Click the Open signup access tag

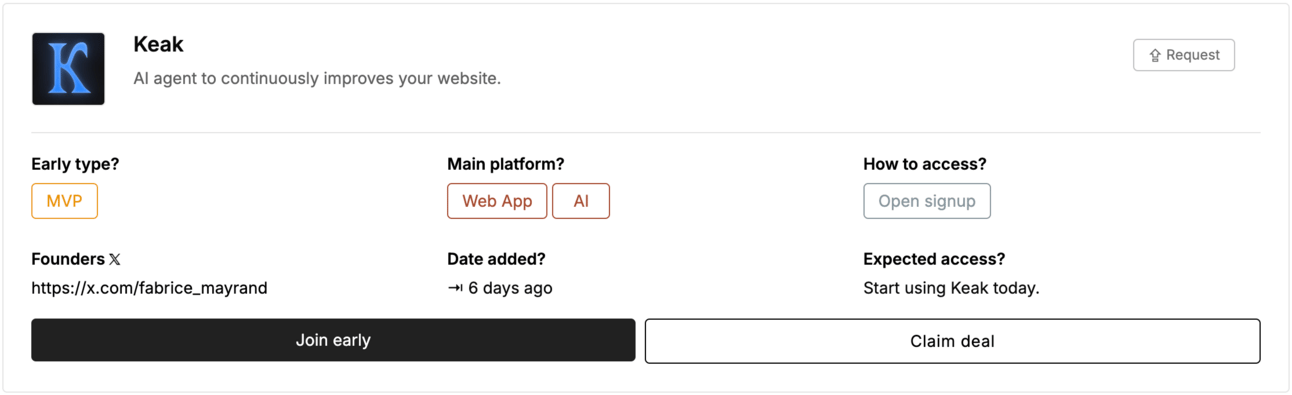pos(927,201)
